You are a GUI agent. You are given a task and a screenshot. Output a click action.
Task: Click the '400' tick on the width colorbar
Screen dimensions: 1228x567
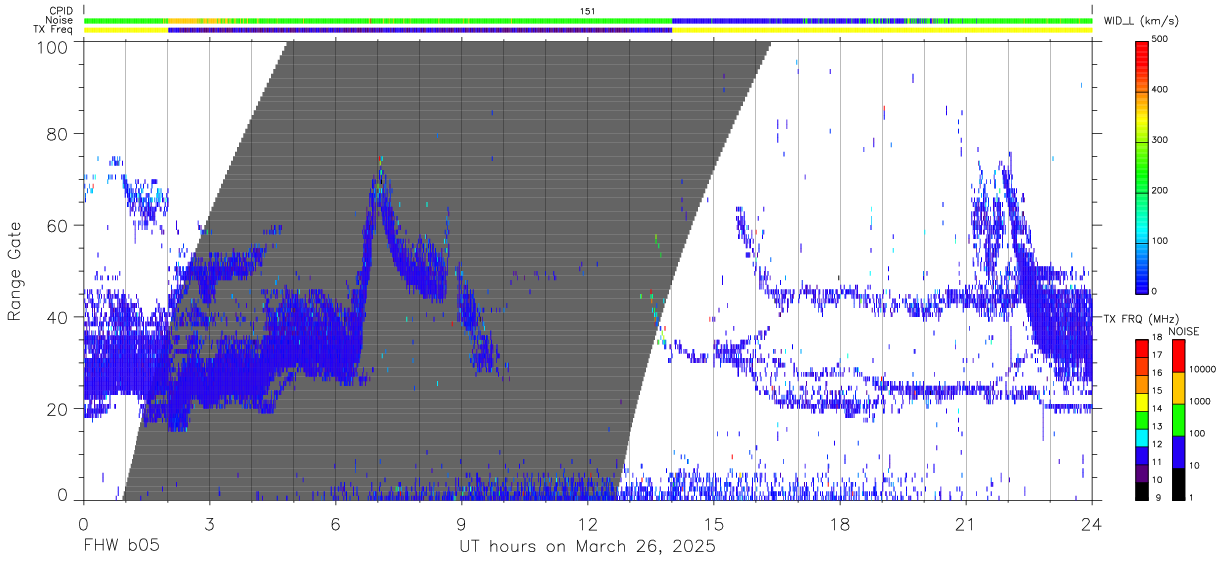tap(1161, 90)
